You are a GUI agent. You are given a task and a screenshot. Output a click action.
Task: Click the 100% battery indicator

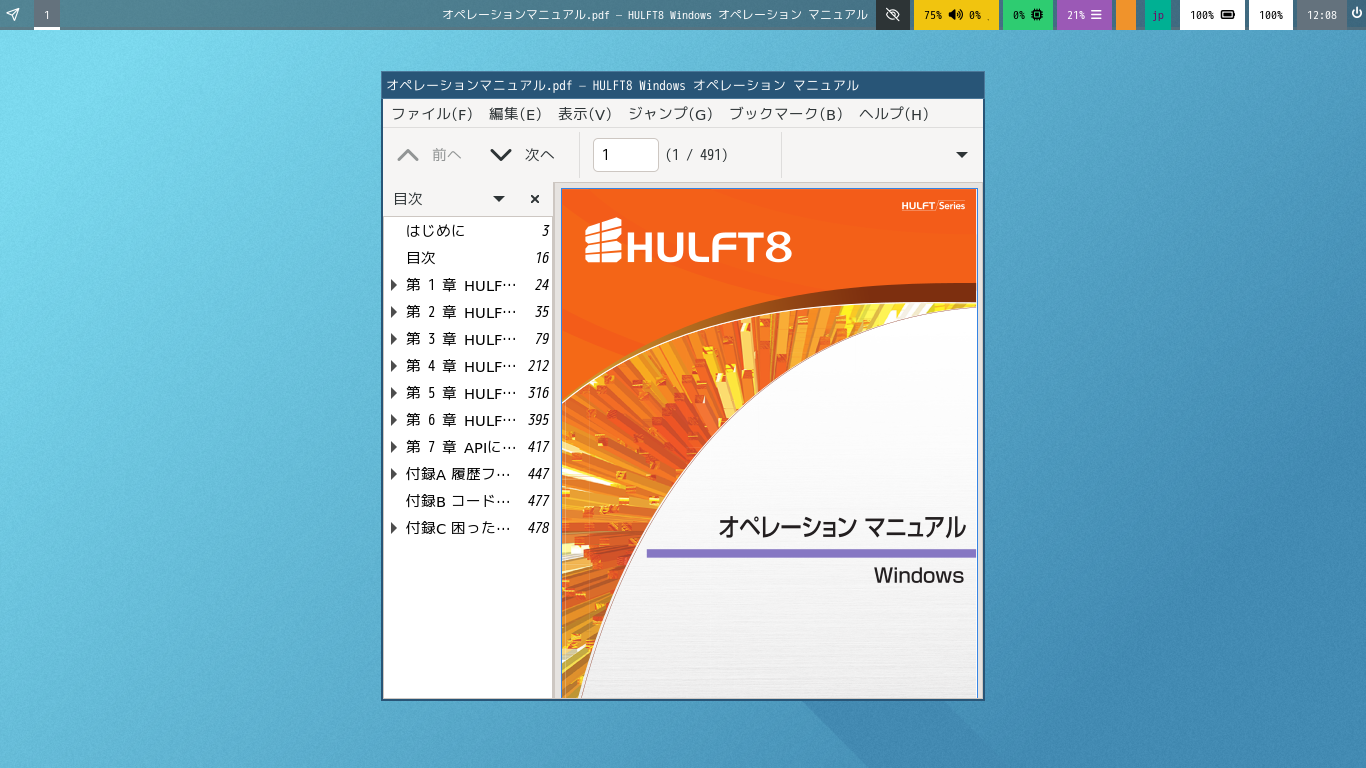[x=1212, y=15]
